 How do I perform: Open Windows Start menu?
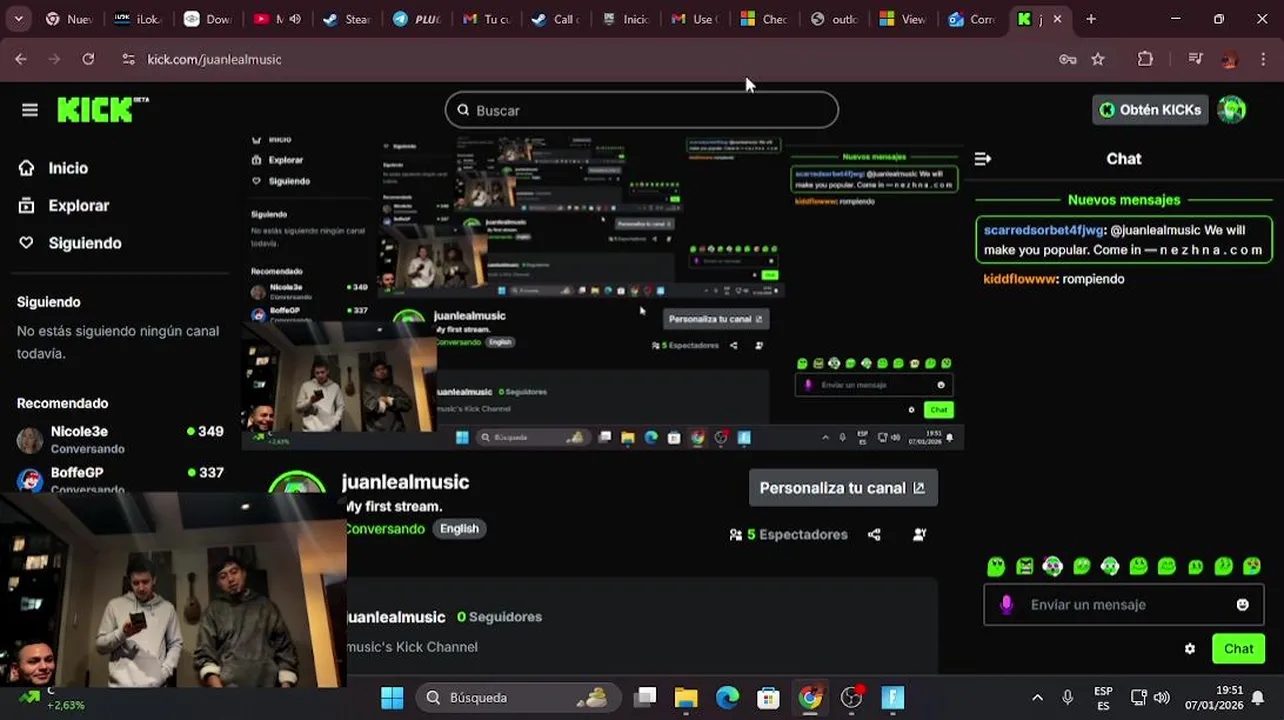[x=392, y=697]
